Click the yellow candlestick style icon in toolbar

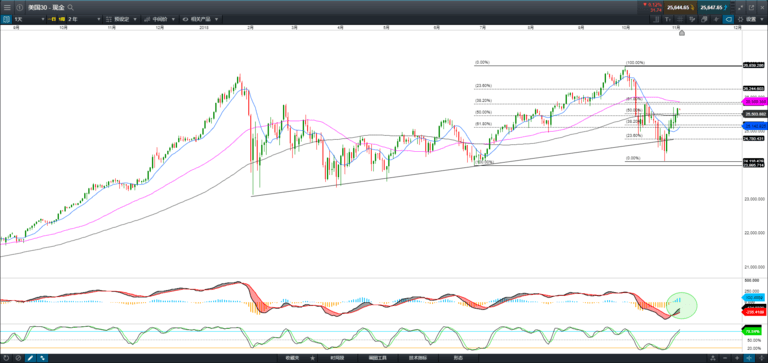52,19
